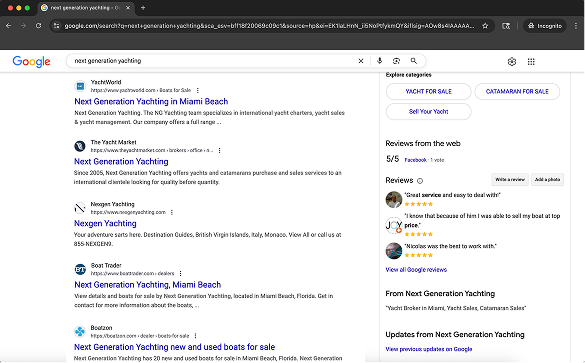Open the 'Nexgen Yachting' result link
This screenshot has width=585, height=363.
(x=105, y=223)
